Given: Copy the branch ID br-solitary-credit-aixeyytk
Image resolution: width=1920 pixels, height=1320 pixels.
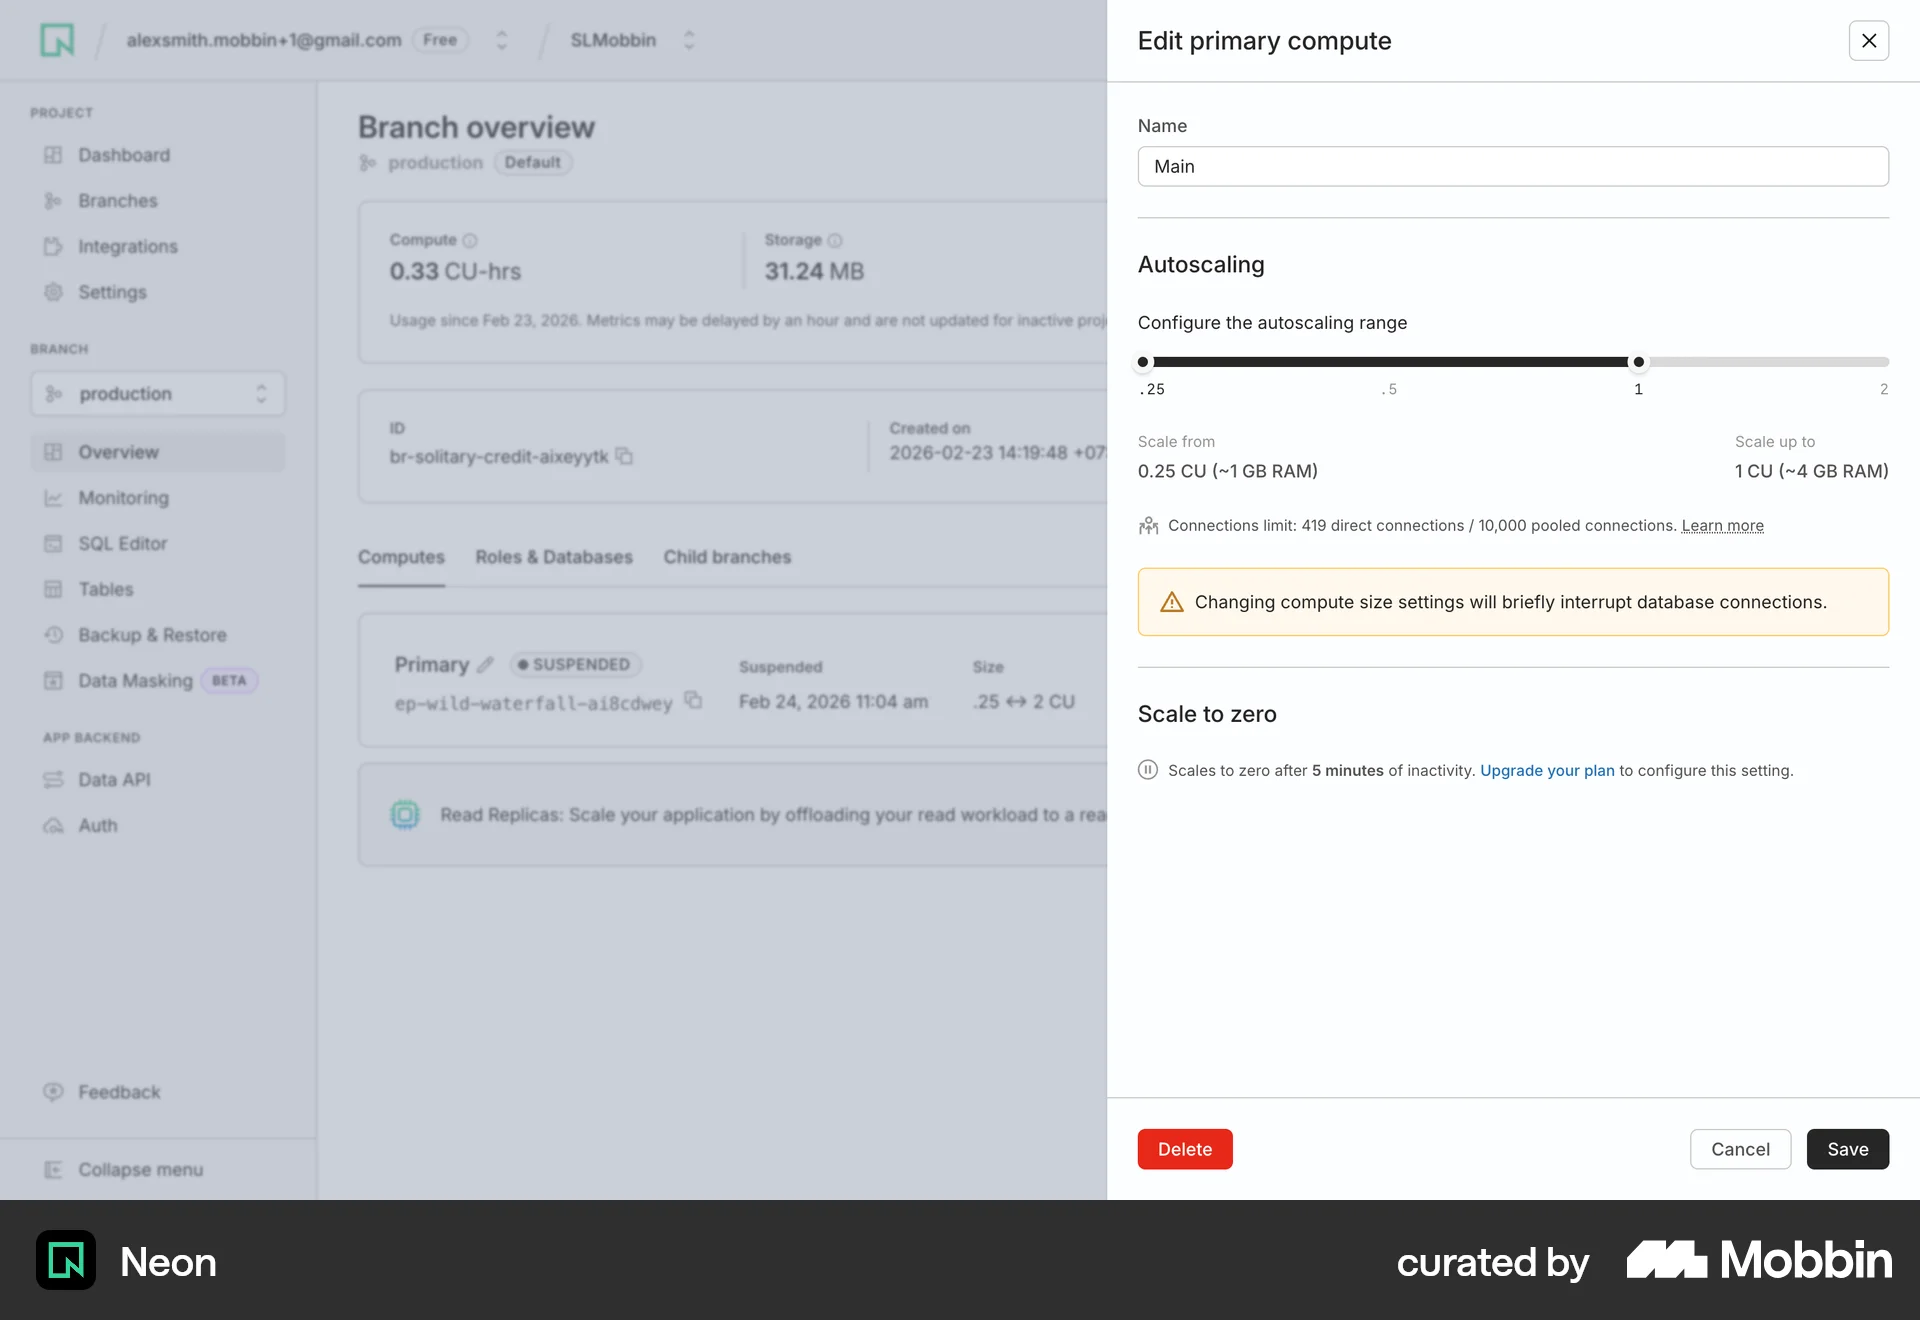Looking at the screenshot, I should point(624,456).
